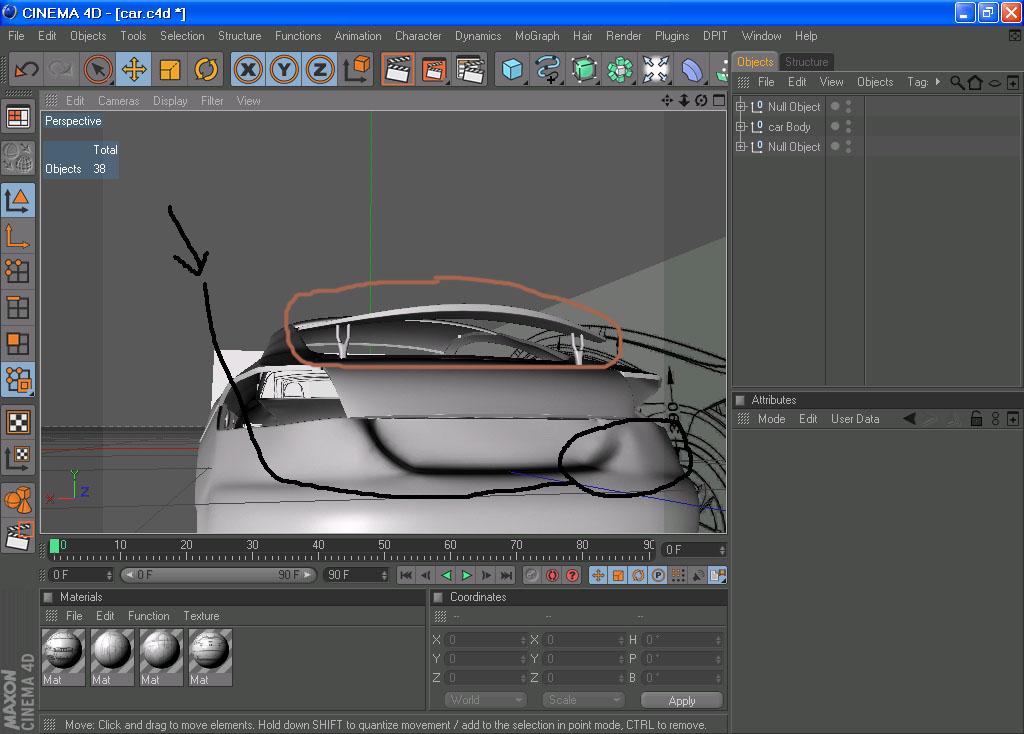
Task: Select the Live Selection tool
Action: coord(98,69)
